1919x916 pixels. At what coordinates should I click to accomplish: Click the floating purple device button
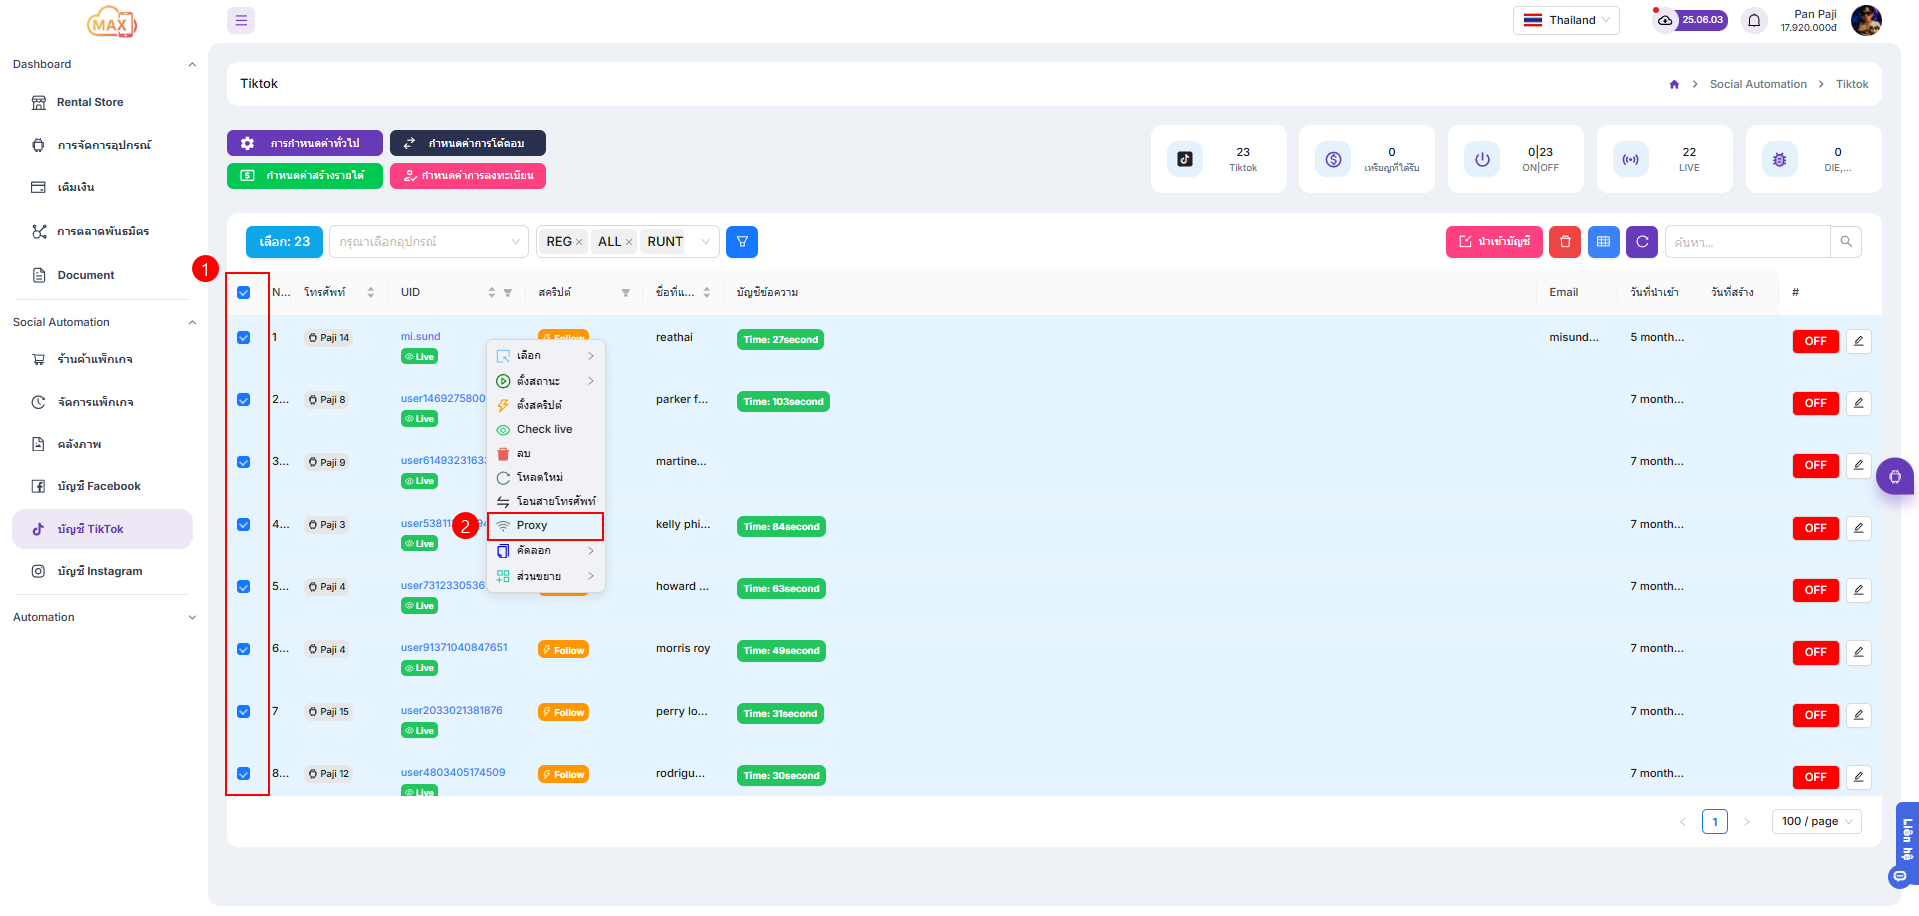[1895, 477]
